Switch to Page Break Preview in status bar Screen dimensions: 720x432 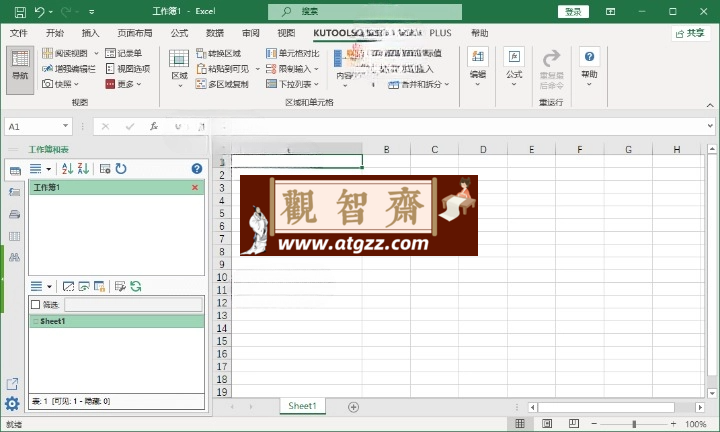point(574,423)
